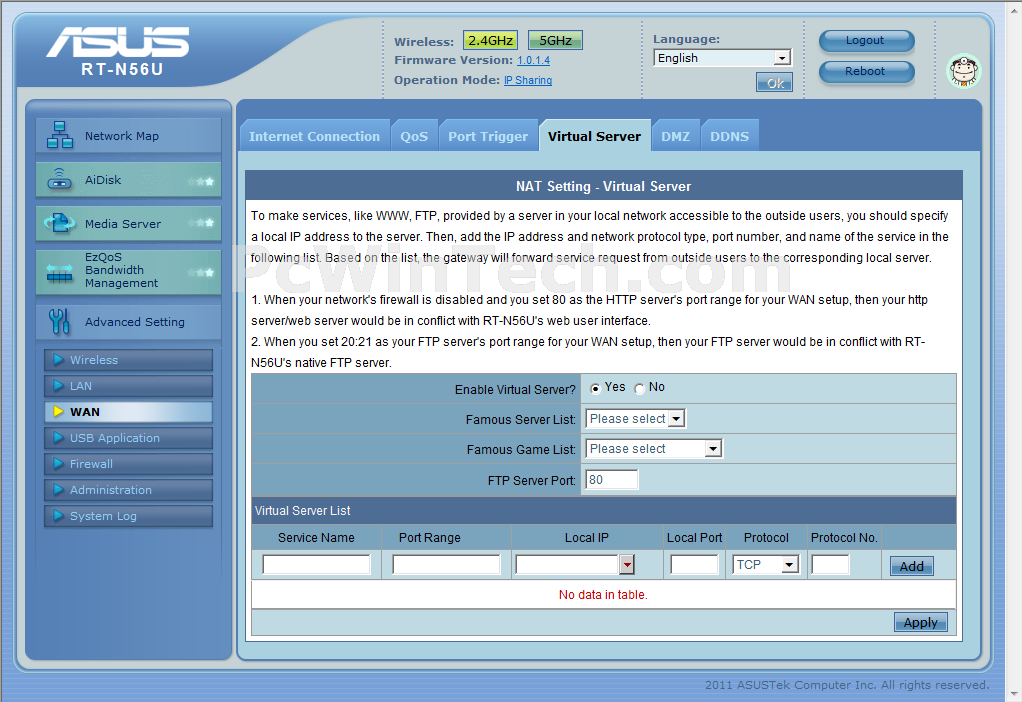
Task: Open the Firewall settings submenu
Action: (128, 464)
